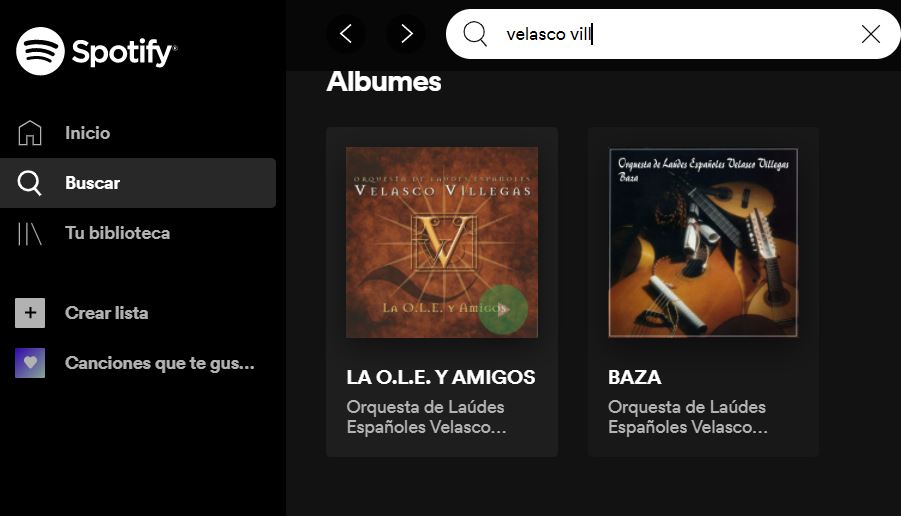Open Canciones que te gustan playlist
Screen dimensions: 901x516
click(159, 363)
